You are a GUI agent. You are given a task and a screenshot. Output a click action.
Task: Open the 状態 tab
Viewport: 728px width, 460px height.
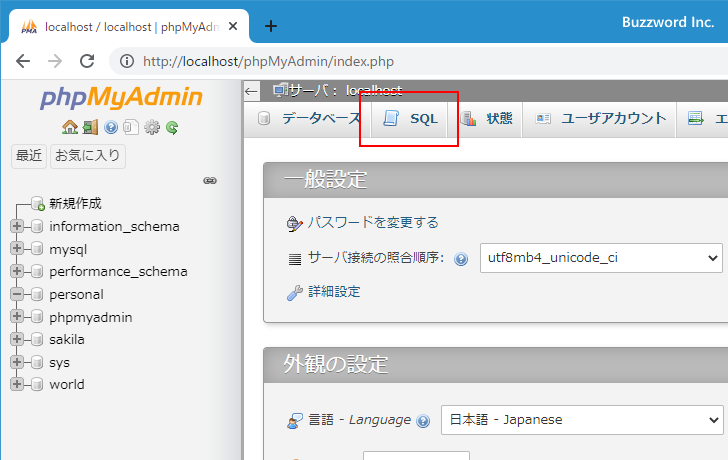[486, 119]
